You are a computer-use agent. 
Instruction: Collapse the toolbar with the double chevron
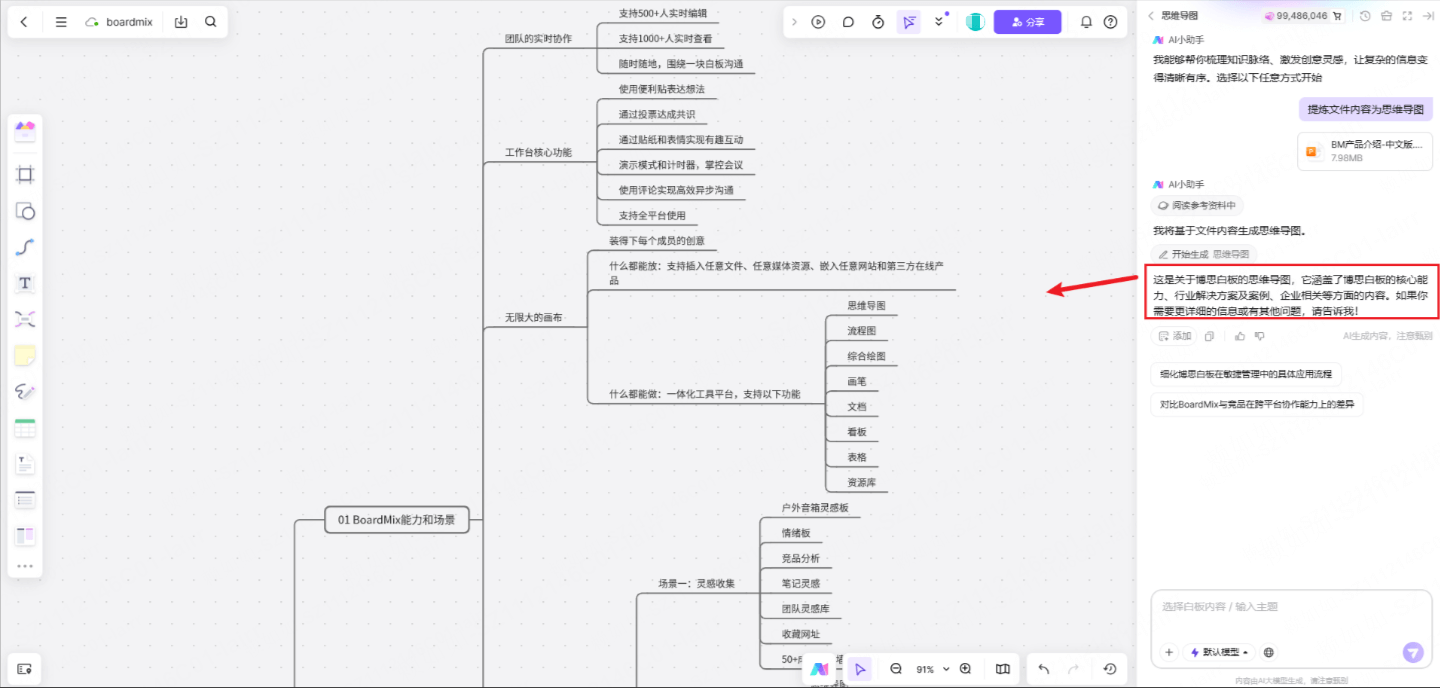tap(938, 21)
